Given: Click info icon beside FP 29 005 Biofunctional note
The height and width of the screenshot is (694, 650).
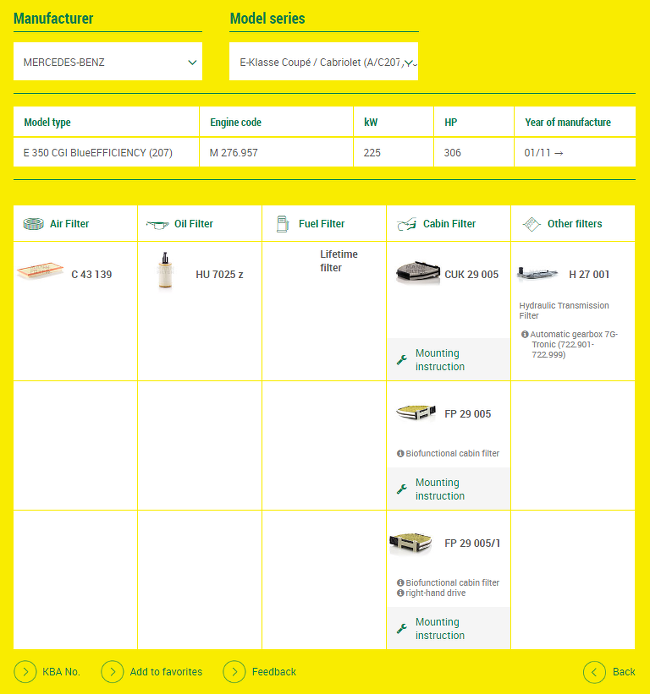Looking at the screenshot, I should point(400,453).
